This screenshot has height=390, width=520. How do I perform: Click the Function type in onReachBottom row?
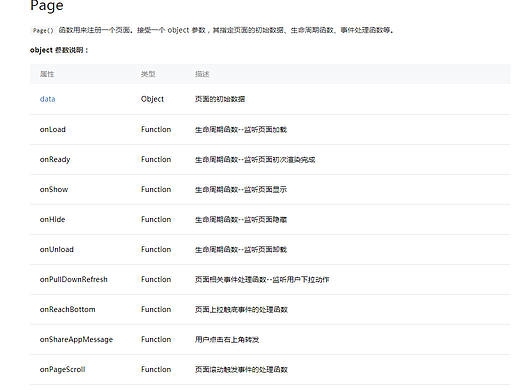click(x=156, y=309)
